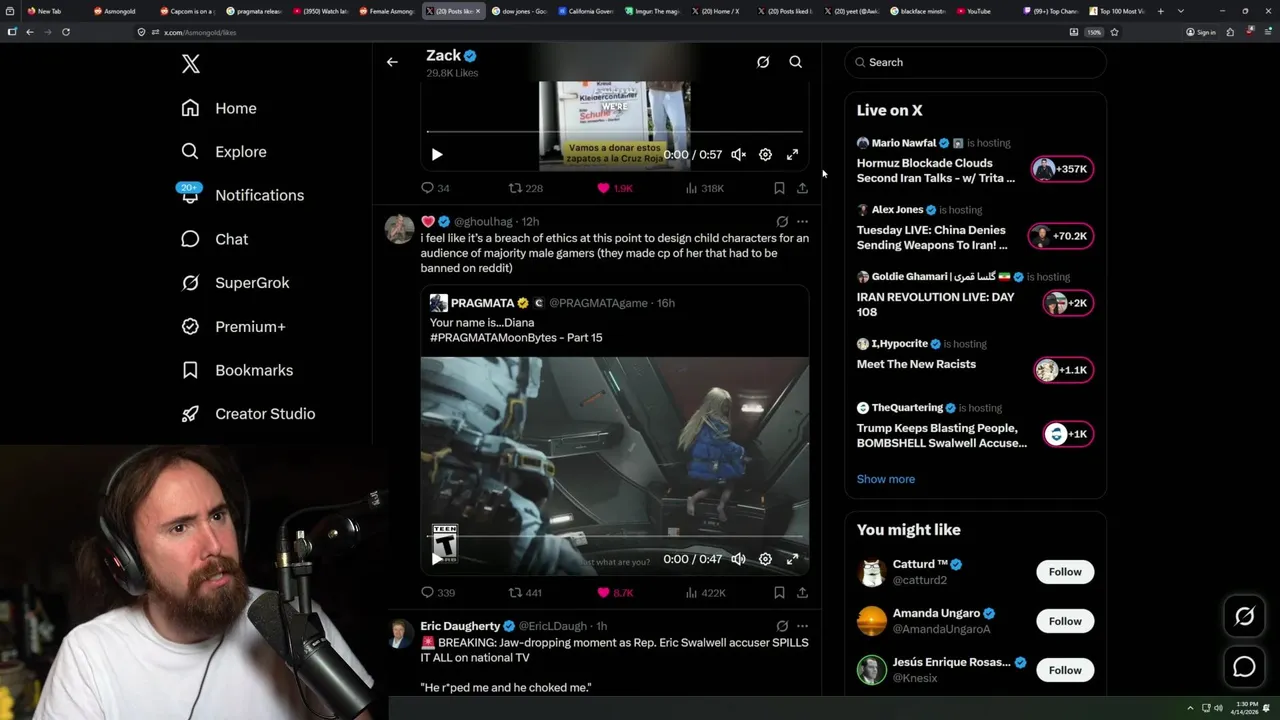This screenshot has height=720, width=1280.
Task: Open view stats showing 318K
Action: click(704, 188)
